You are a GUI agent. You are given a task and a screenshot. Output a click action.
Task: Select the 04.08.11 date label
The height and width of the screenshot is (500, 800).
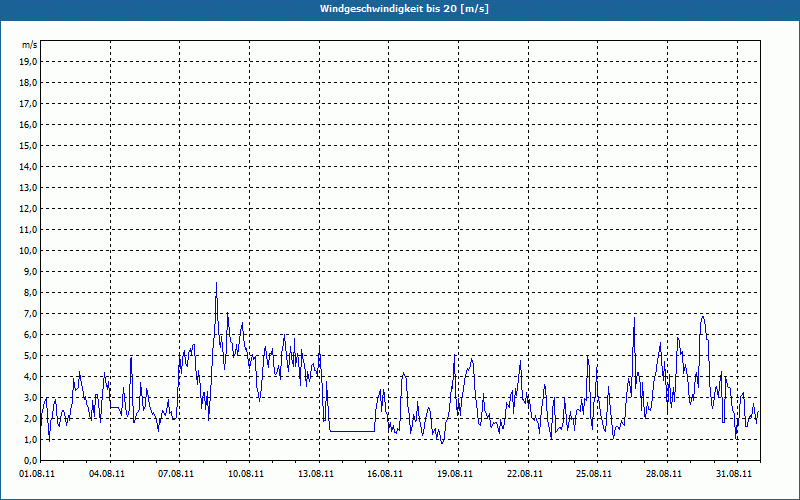pyautogui.click(x=107, y=473)
